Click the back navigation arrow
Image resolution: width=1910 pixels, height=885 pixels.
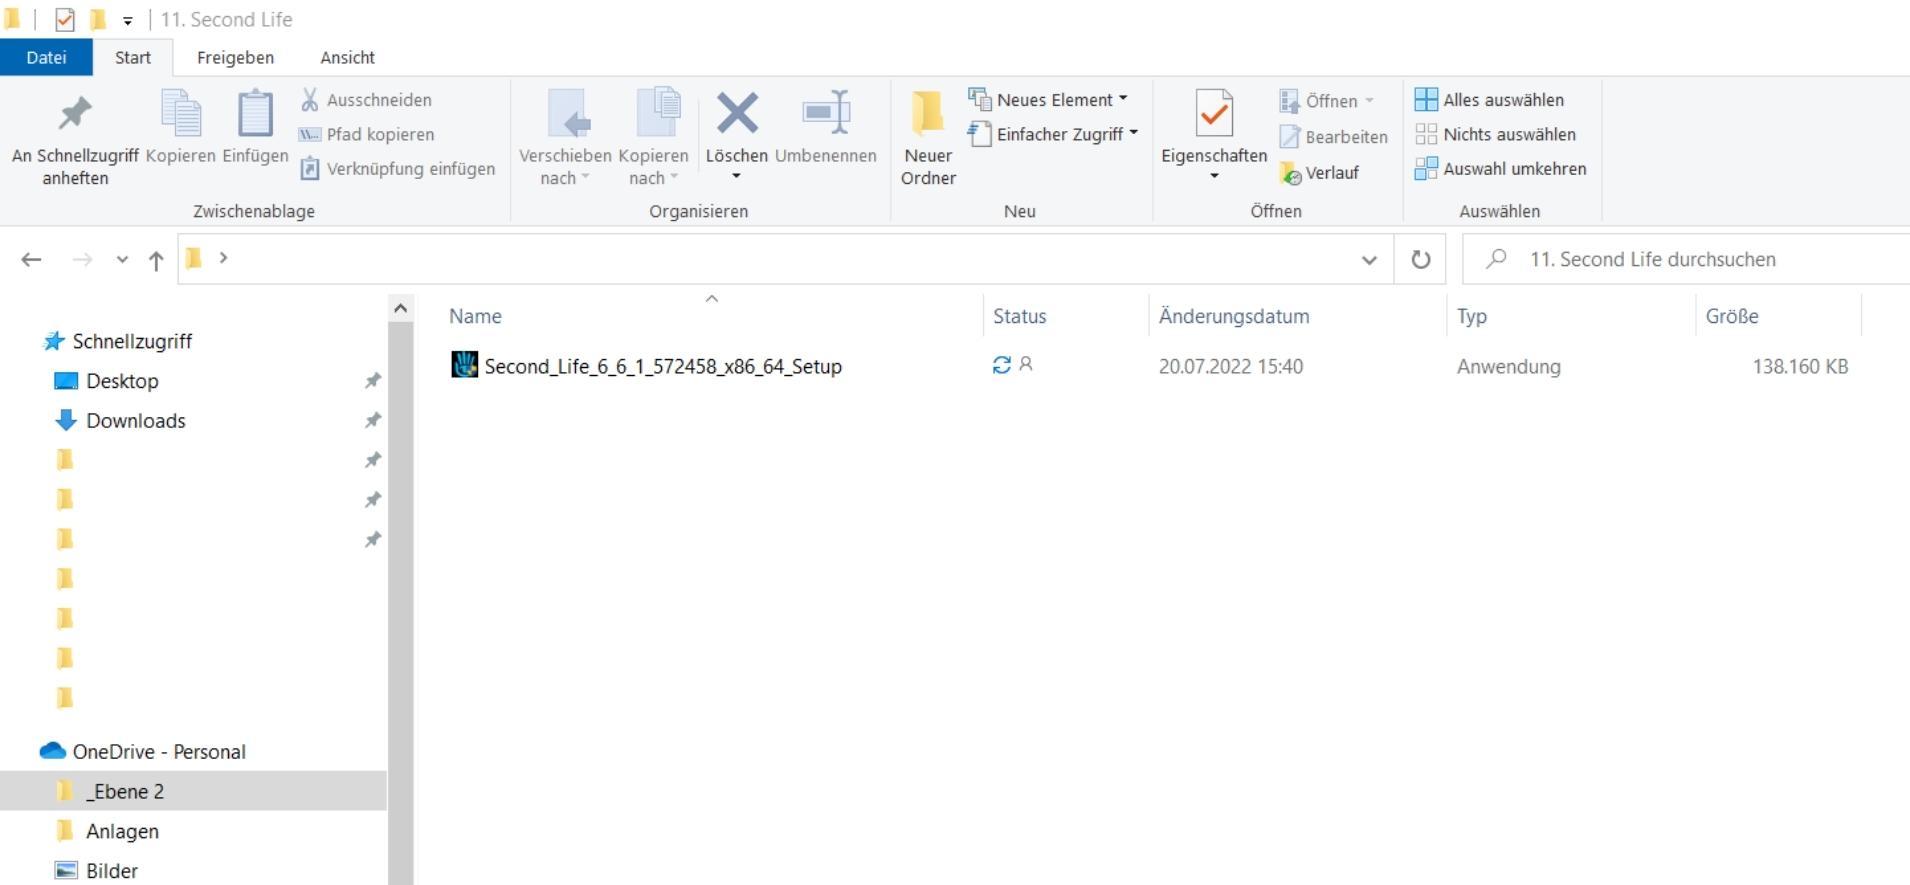(x=31, y=259)
